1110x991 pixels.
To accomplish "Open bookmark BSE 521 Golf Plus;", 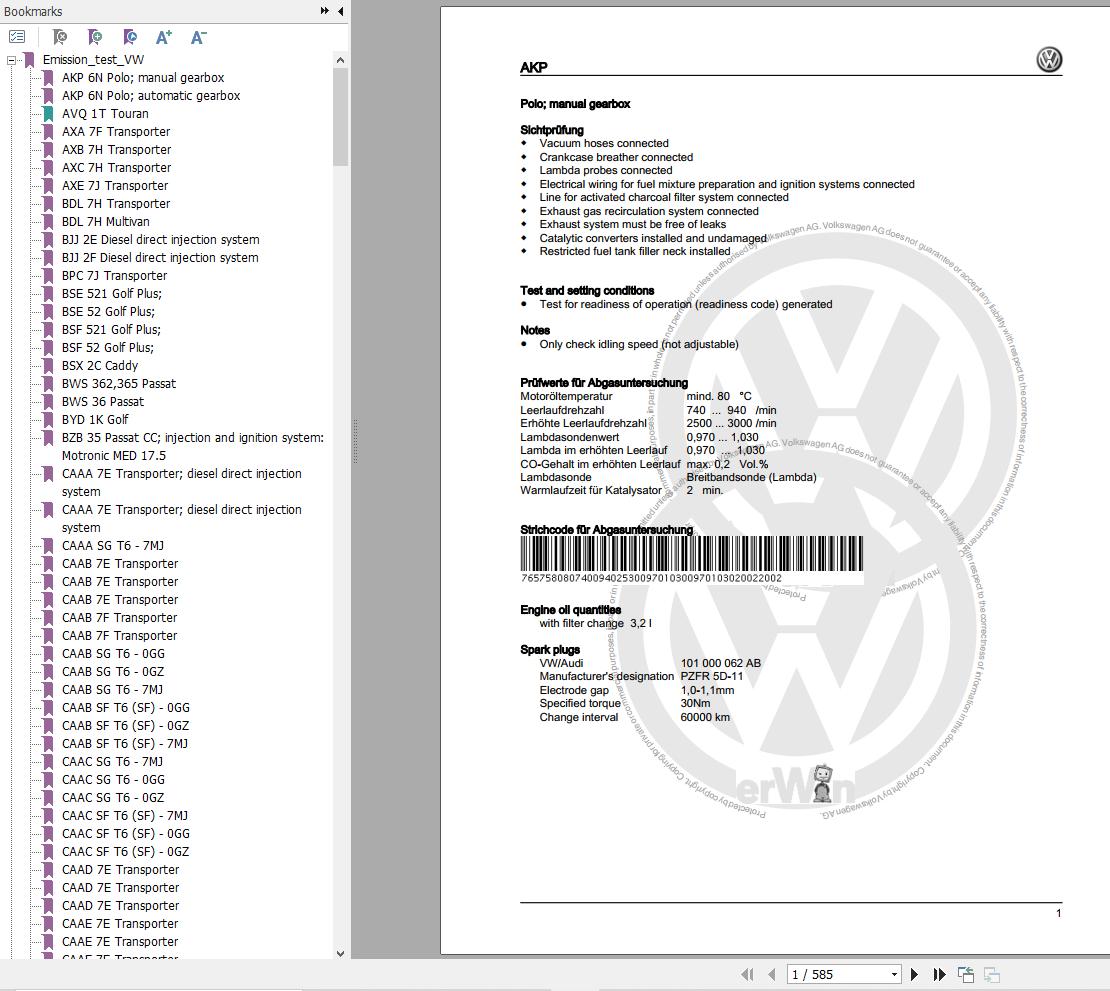I will (x=112, y=294).
